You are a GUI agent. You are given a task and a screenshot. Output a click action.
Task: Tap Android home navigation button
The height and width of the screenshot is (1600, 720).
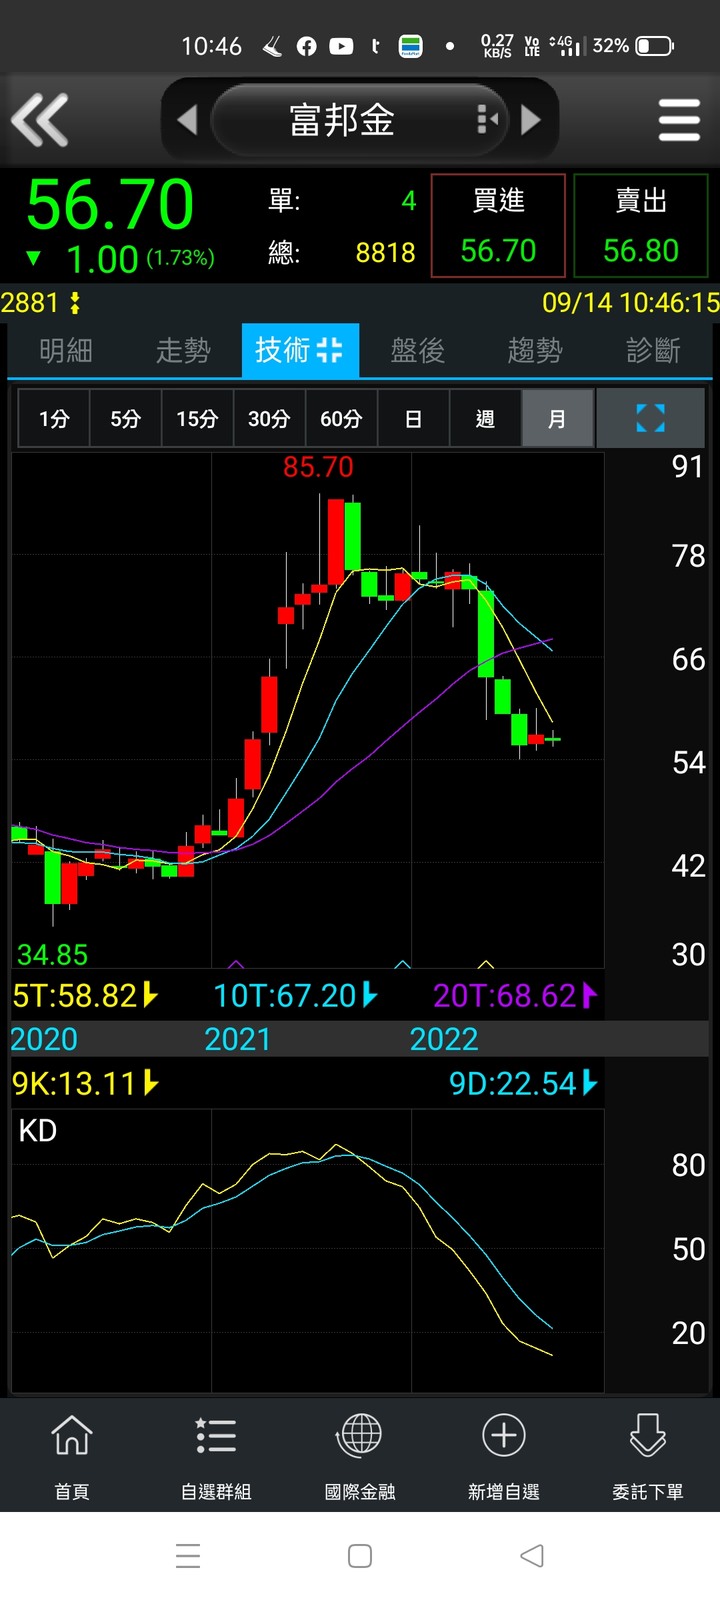360,1556
